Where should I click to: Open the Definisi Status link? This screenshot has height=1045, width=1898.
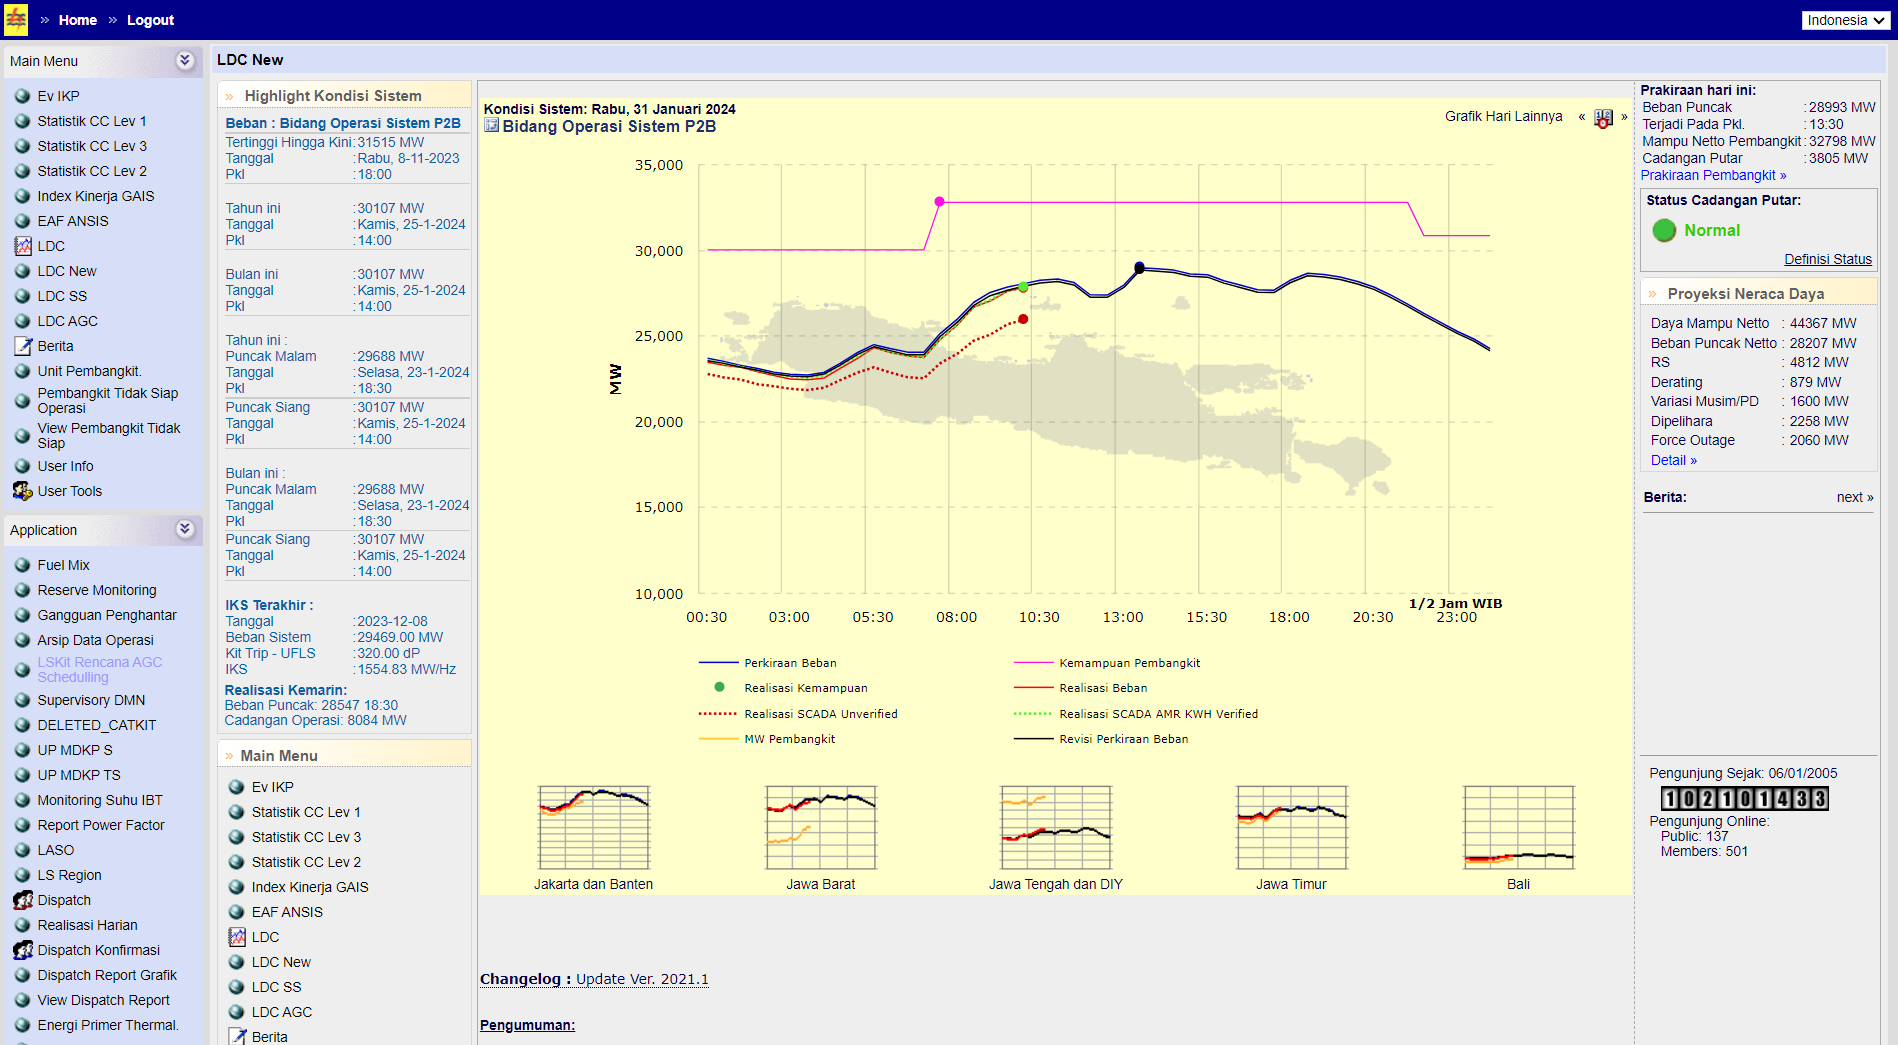(1827, 259)
